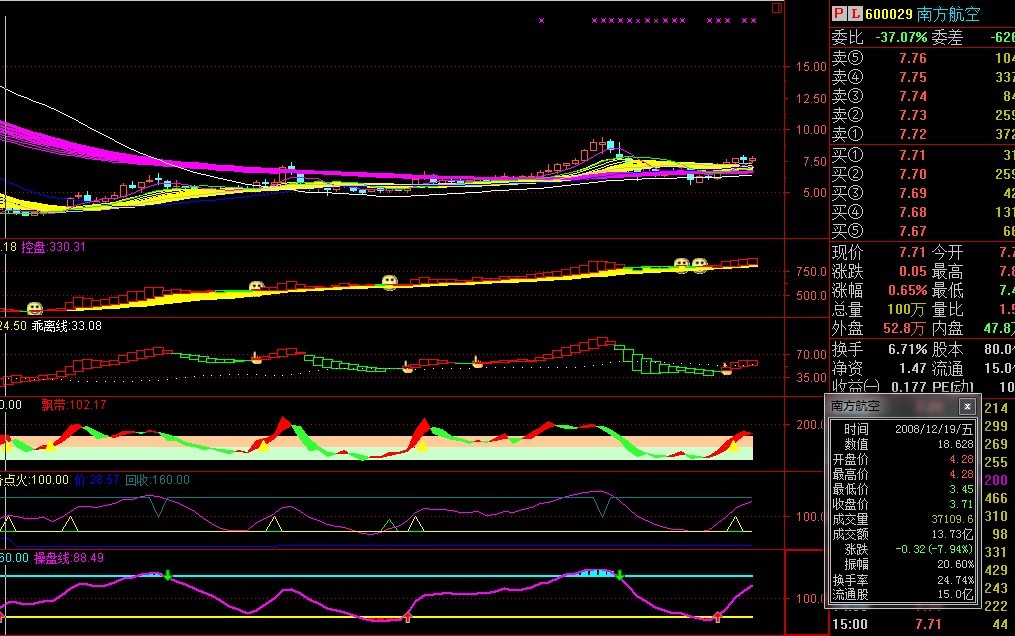Click the popup 收盘价 value 3.71

coord(961,504)
